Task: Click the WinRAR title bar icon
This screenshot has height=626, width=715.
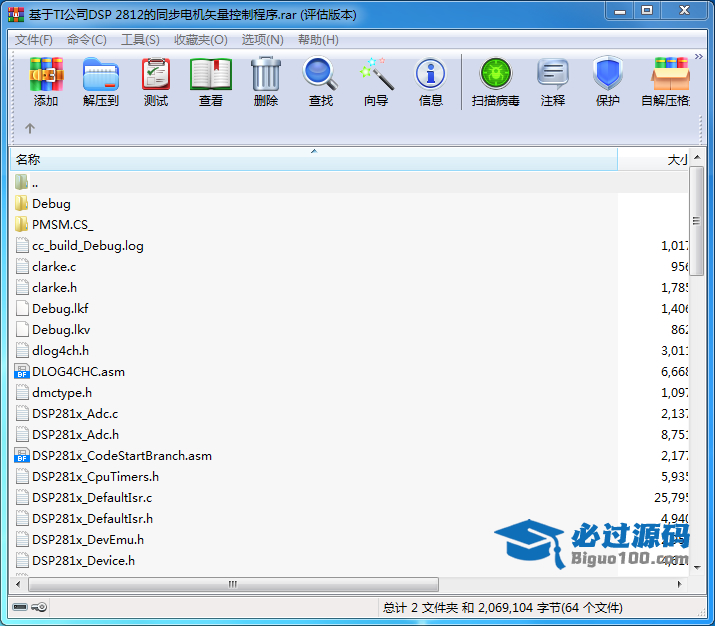Action: (x=16, y=14)
